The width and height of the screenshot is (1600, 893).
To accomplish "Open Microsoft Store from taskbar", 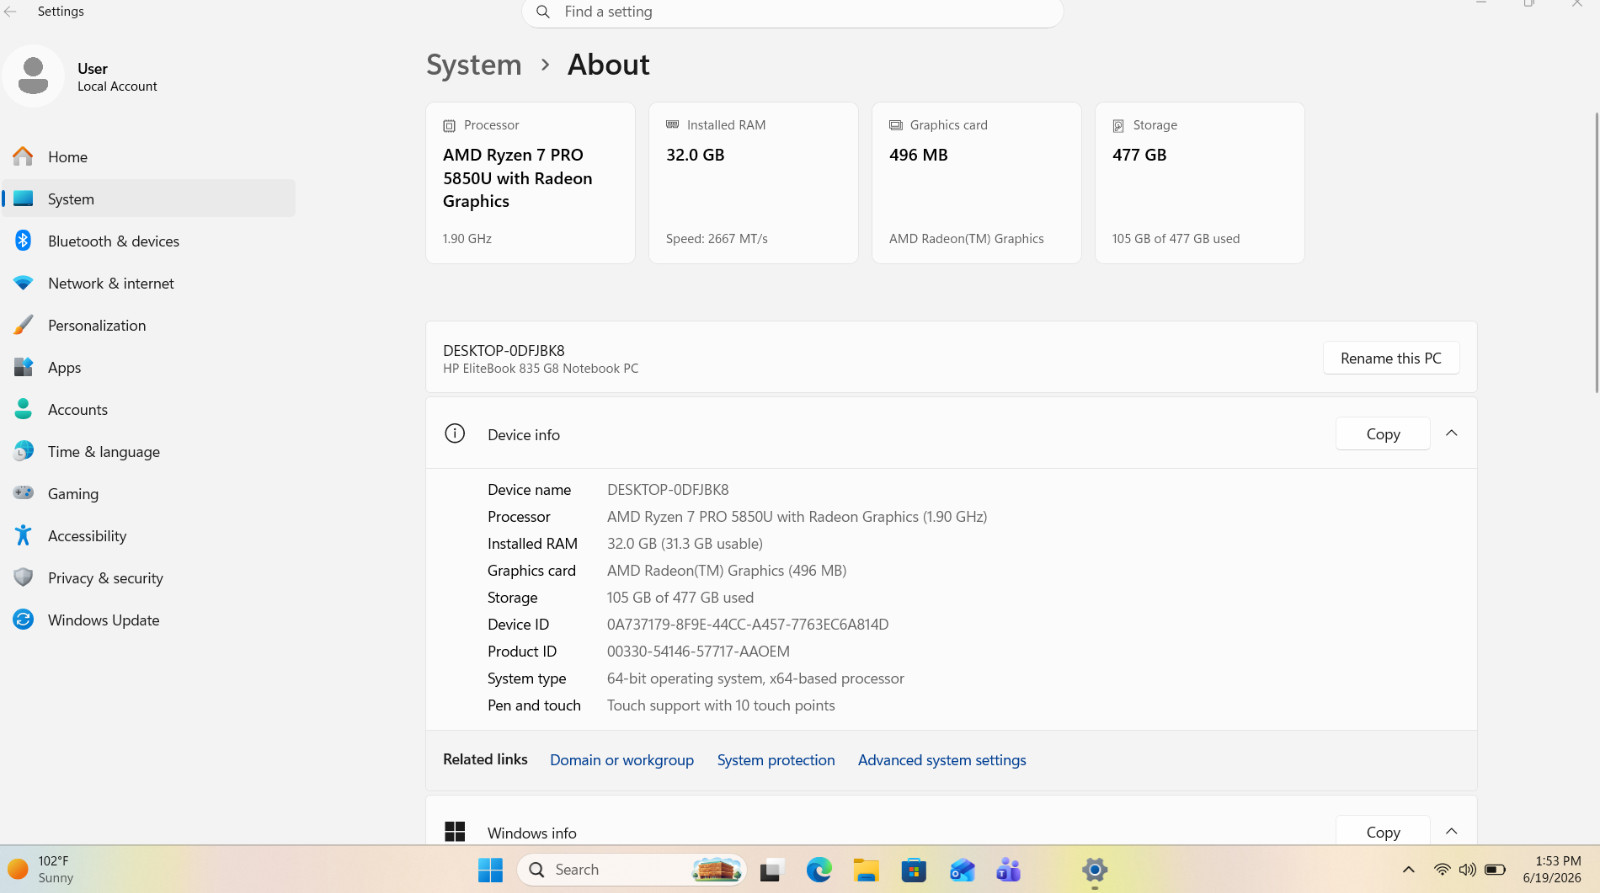I will click(914, 870).
